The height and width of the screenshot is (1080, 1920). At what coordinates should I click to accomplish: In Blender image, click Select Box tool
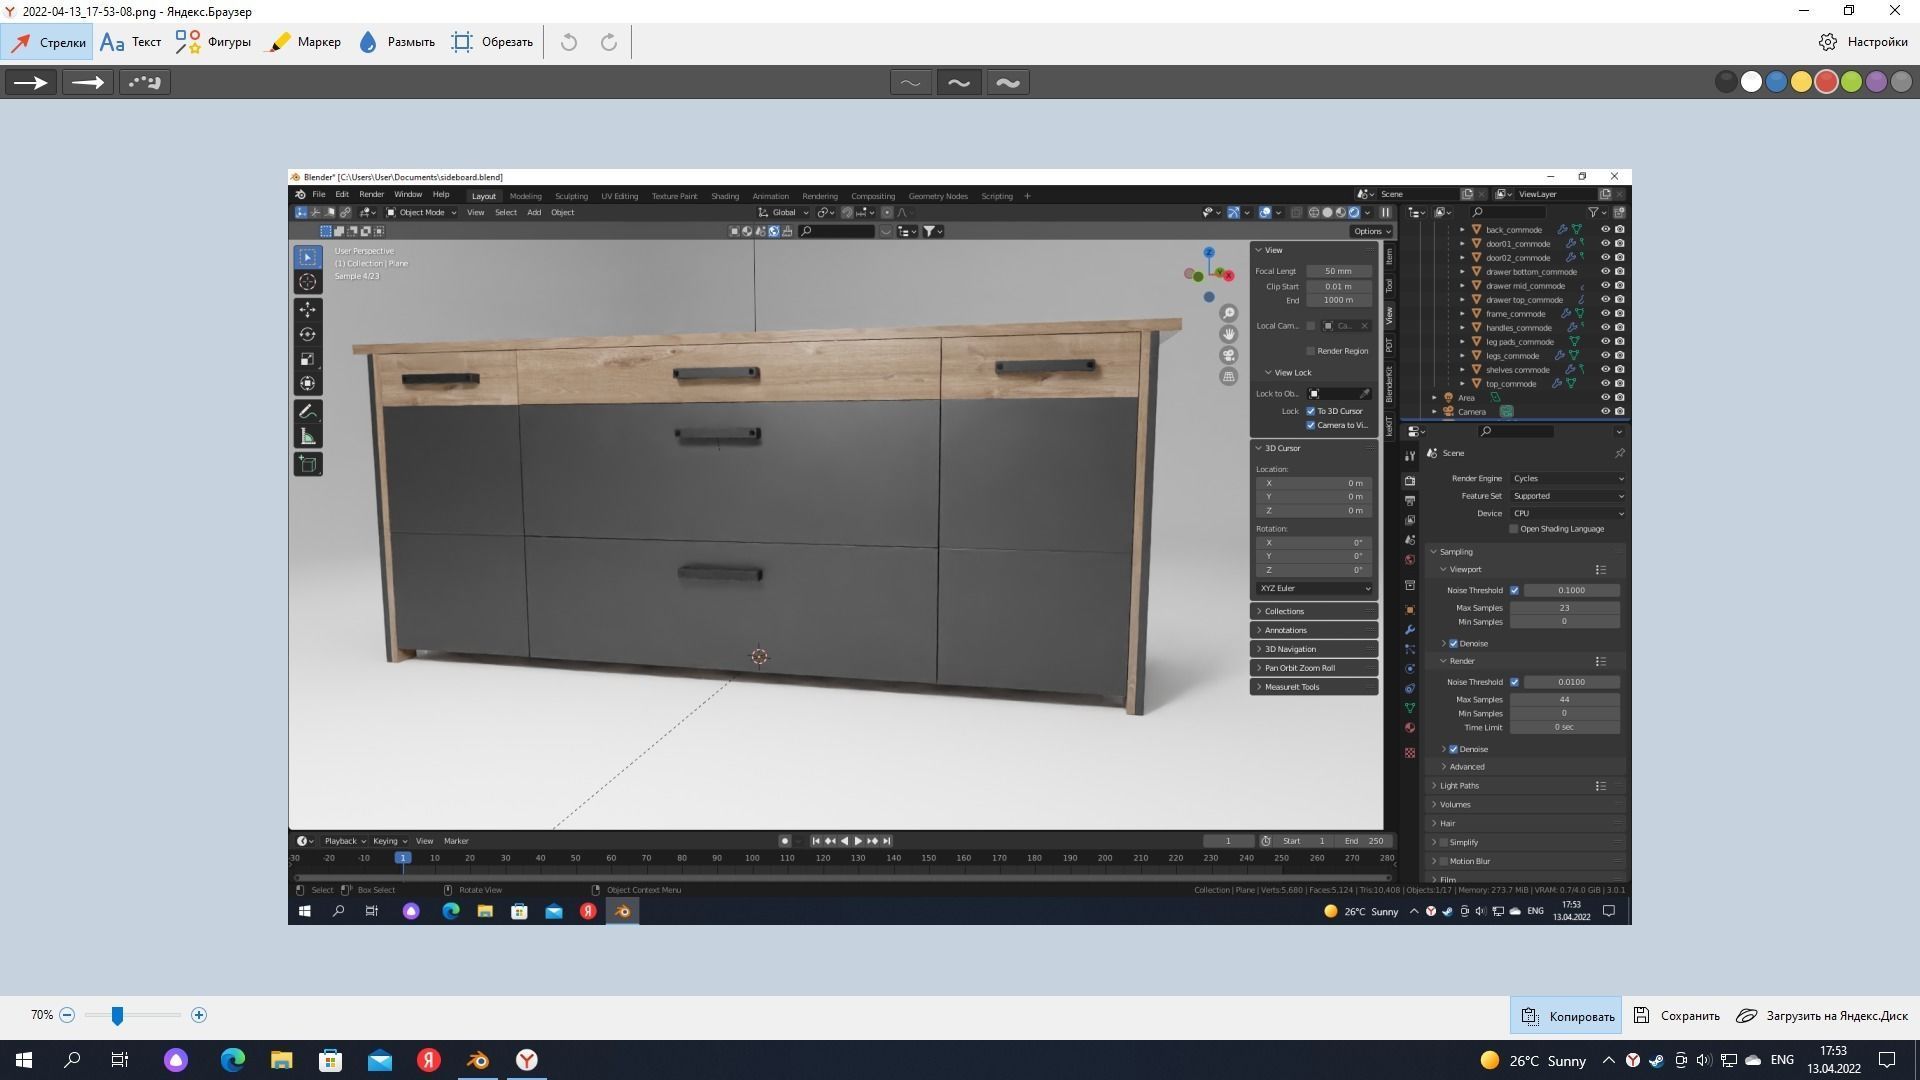coord(308,257)
